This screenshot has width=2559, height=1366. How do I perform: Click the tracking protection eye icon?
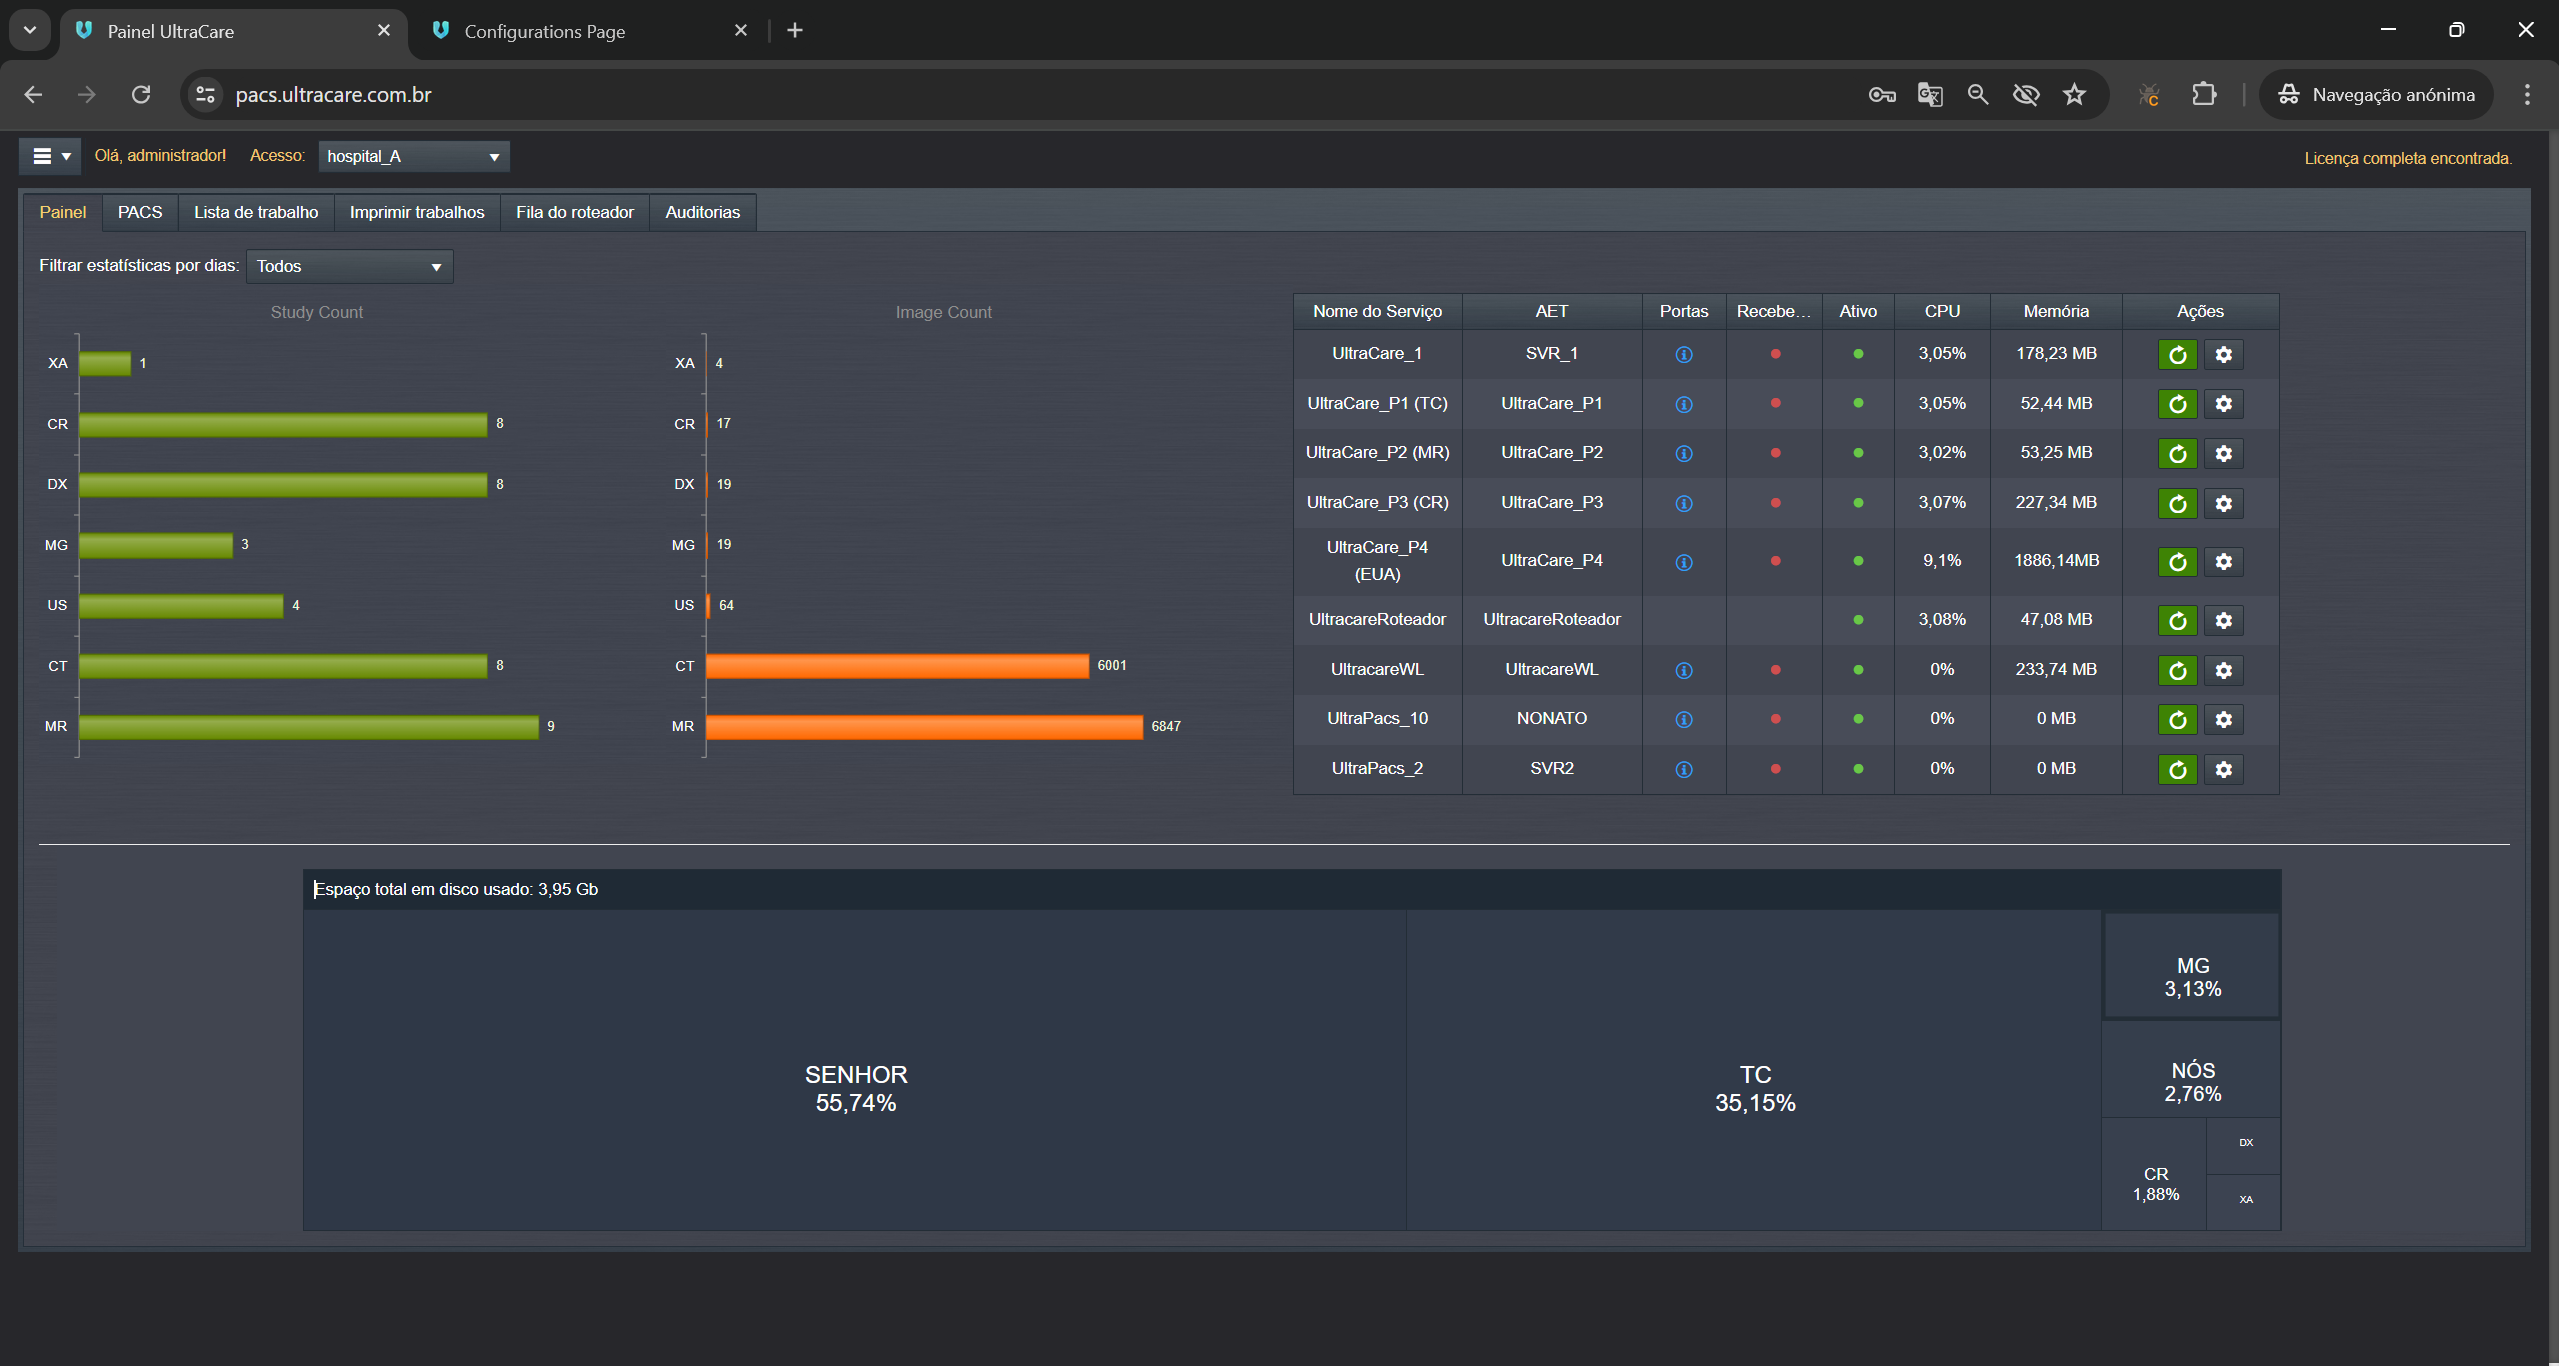pyautogui.click(x=2025, y=95)
